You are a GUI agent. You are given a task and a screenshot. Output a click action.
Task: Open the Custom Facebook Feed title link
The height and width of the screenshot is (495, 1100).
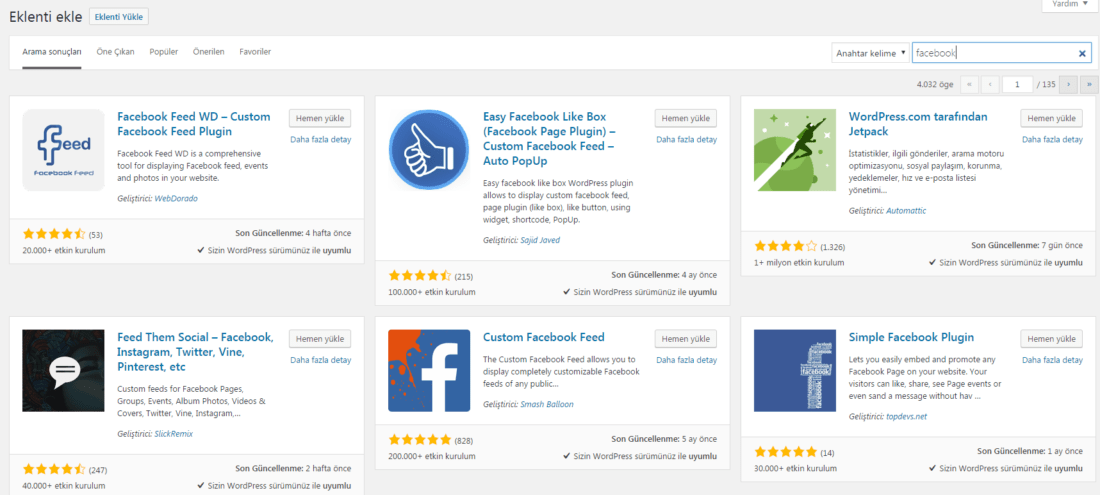click(x=544, y=337)
